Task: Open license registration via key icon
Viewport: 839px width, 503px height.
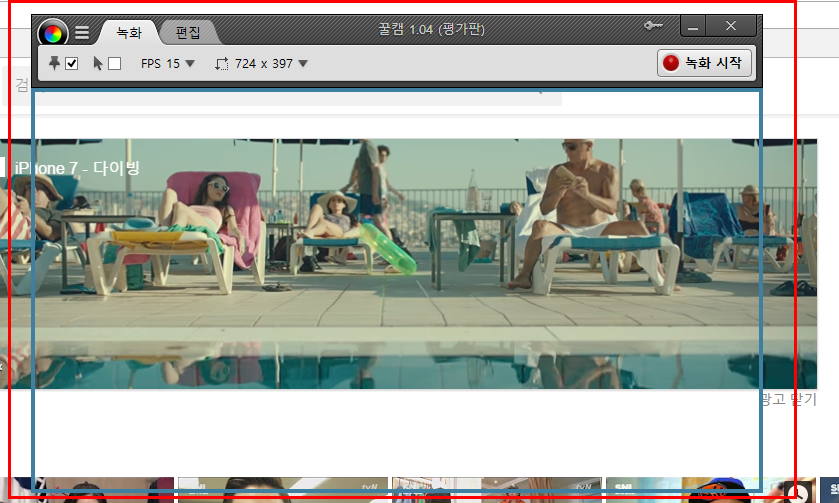Action: [x=653, y=25]
